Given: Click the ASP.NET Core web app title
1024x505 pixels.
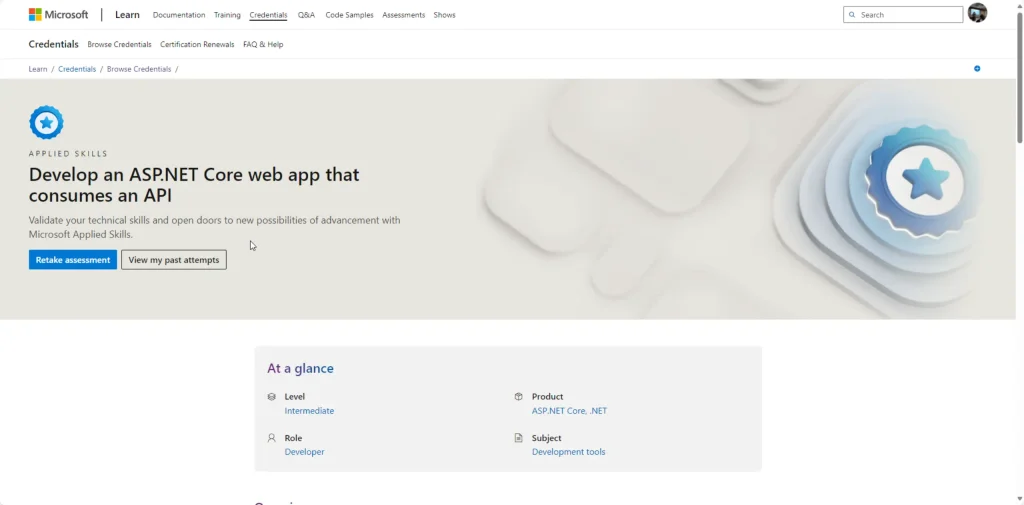Looking at the screenshot, I should pos(194,186).
